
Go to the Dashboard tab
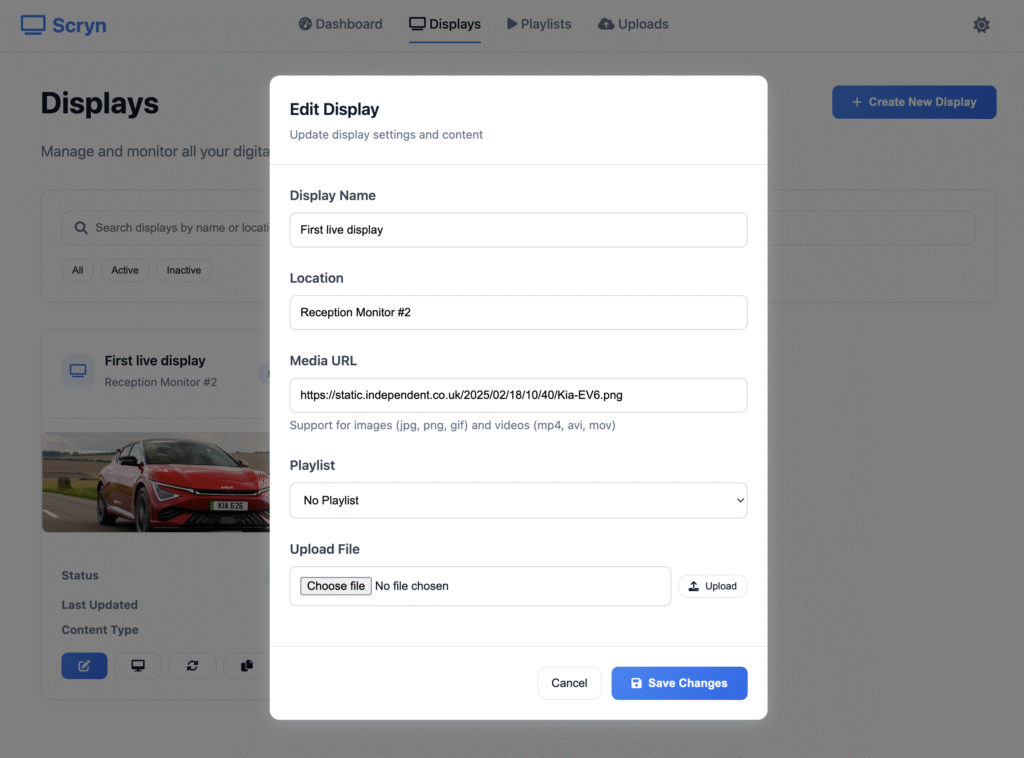340,24
